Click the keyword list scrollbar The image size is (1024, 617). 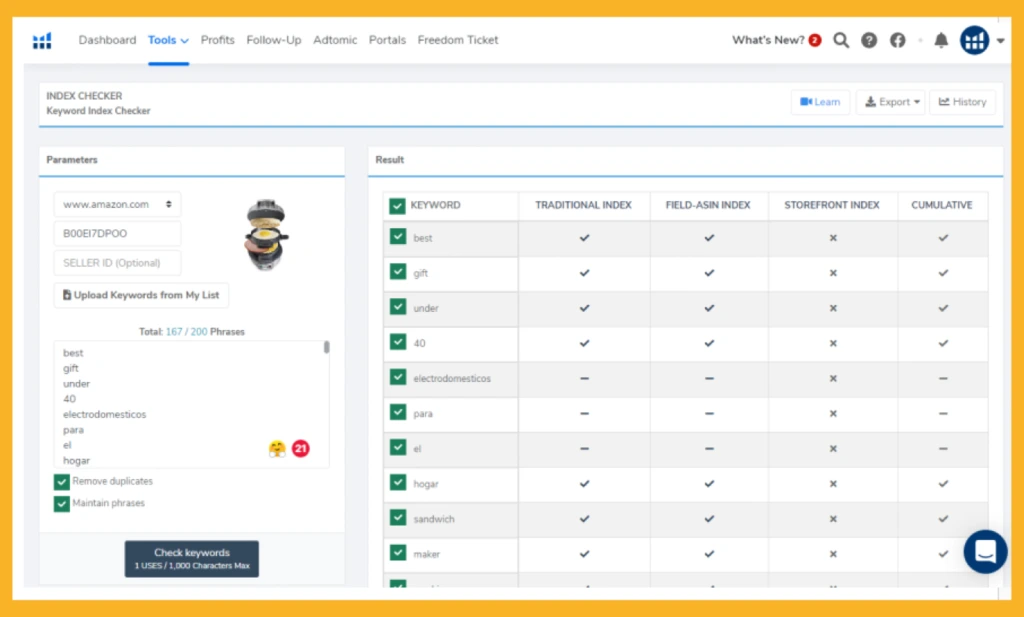[327, 348]
